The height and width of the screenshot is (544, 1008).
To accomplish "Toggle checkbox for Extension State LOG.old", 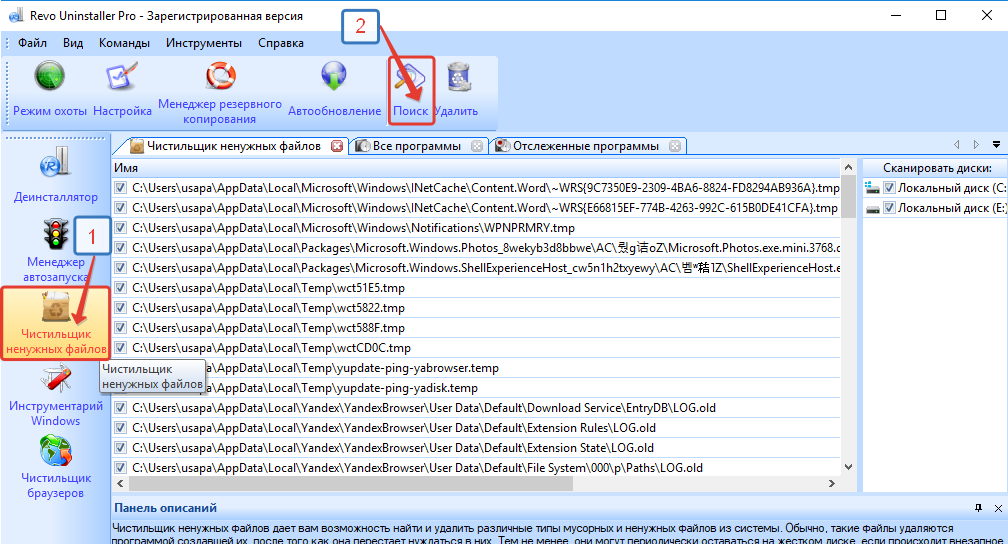I will coord(120,448).
